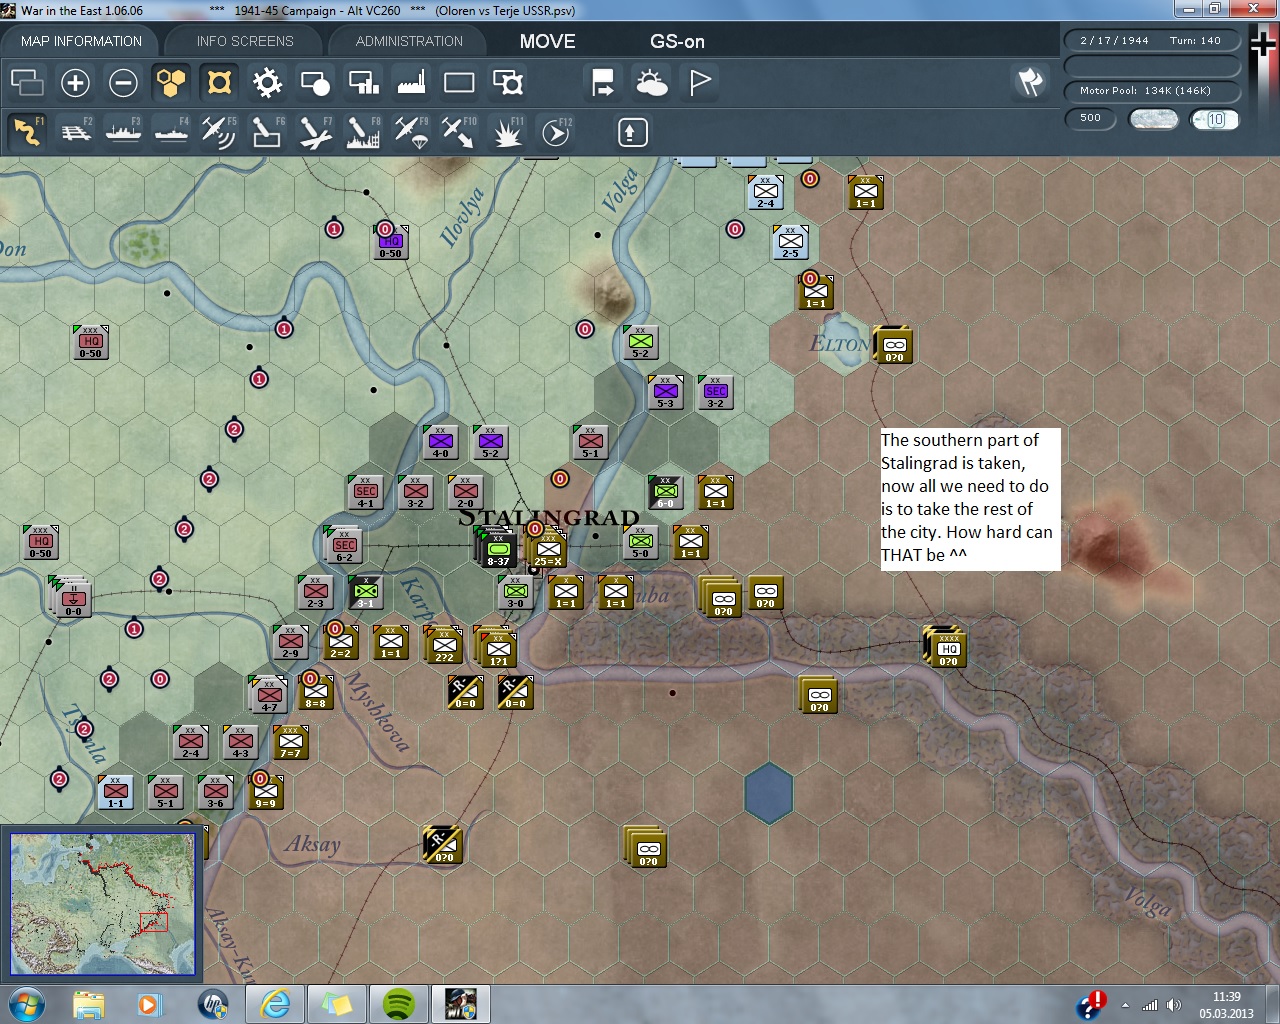Select the blue 1-1 unit
Screen dimensions: 1280x1024
click(x=115, y=791)
